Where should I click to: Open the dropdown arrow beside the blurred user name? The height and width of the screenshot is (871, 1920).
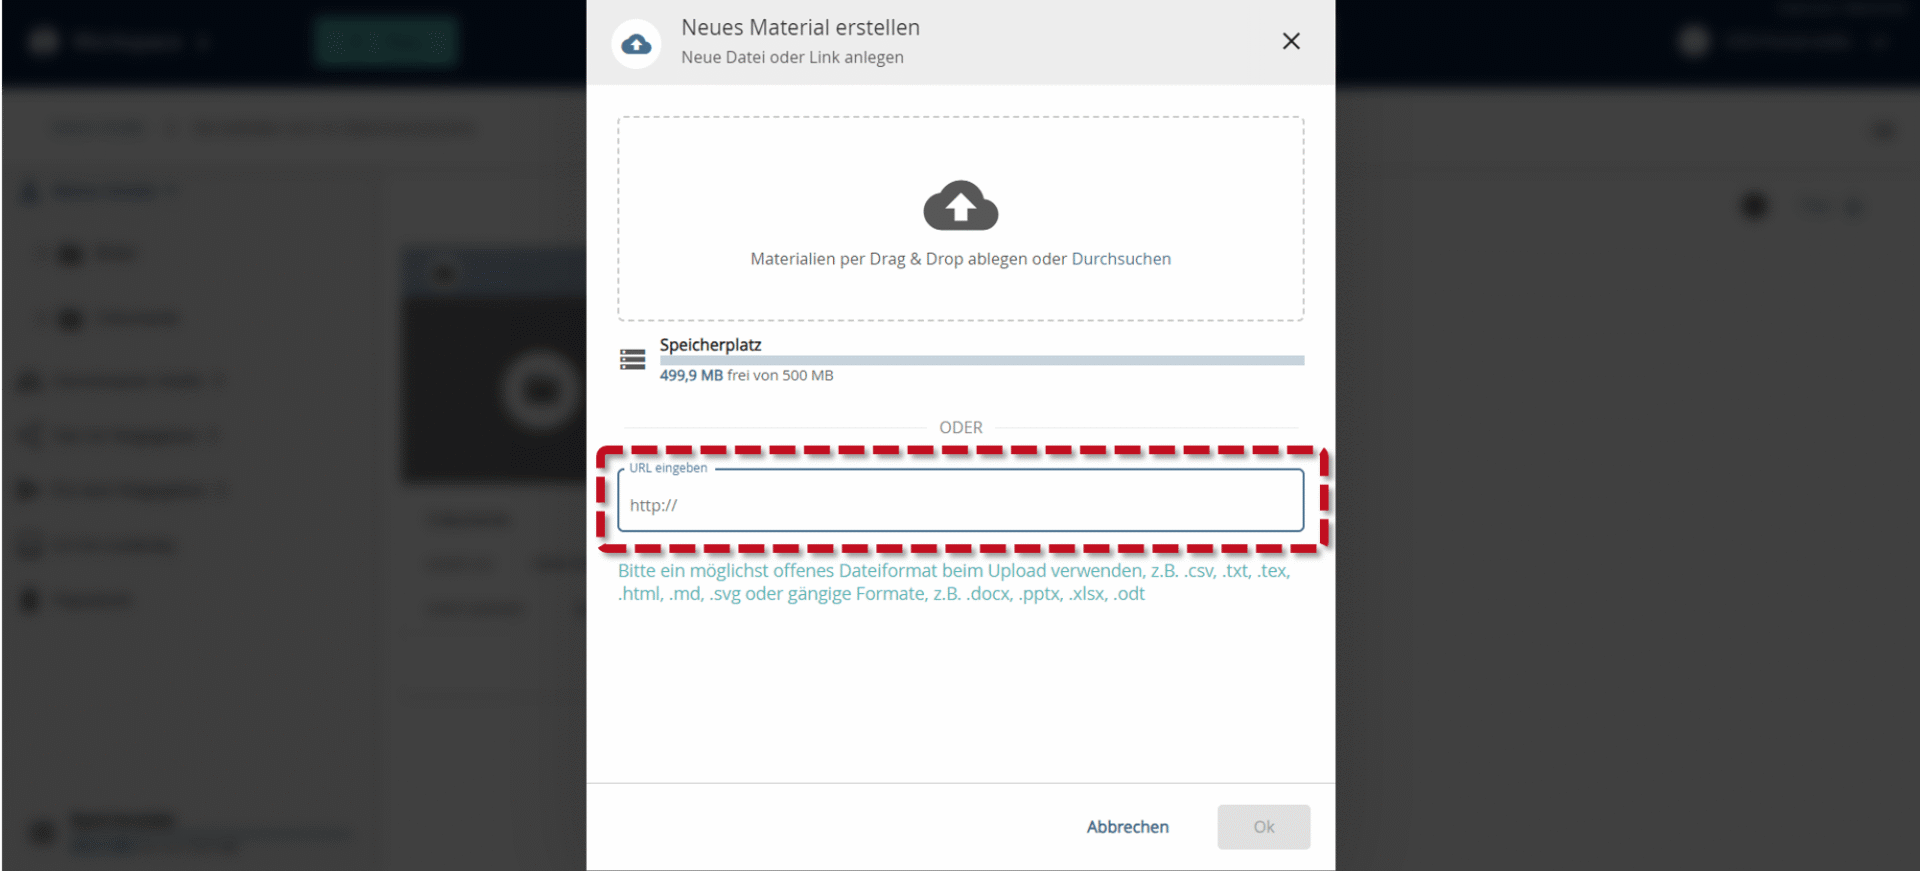(x=1881, y=42)
